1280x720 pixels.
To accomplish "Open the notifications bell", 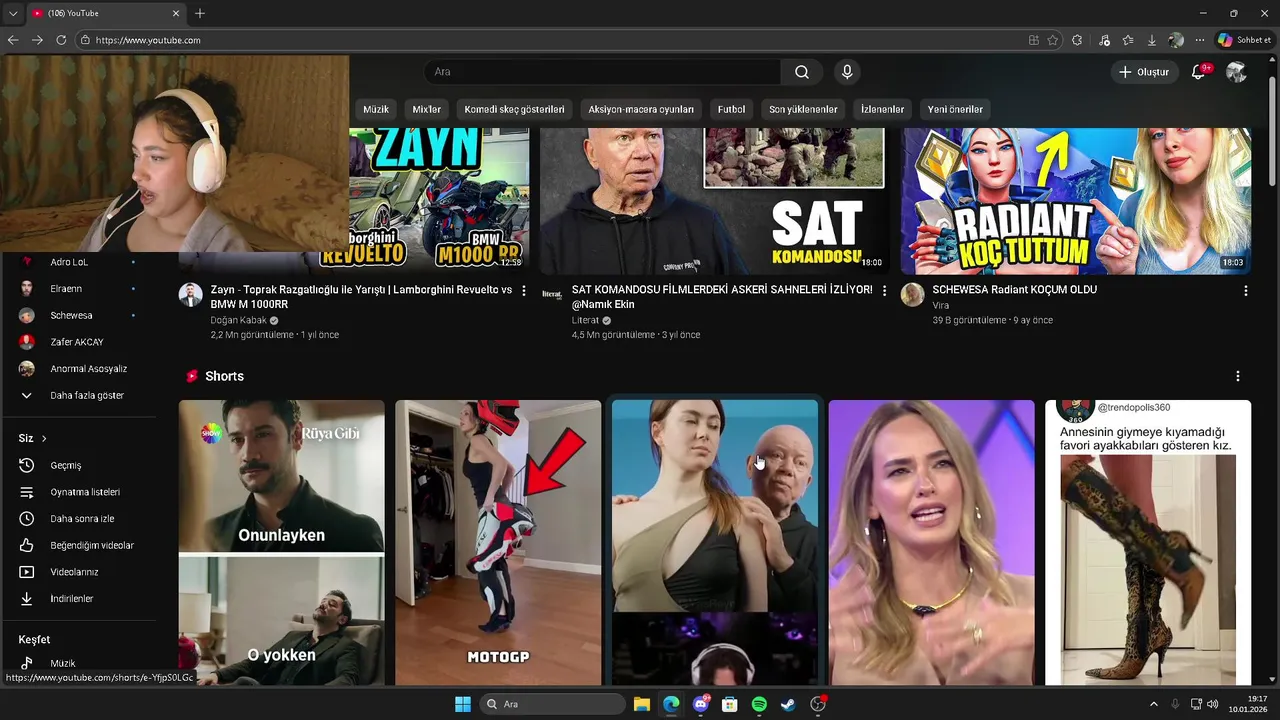I will tap(1198, 72).
